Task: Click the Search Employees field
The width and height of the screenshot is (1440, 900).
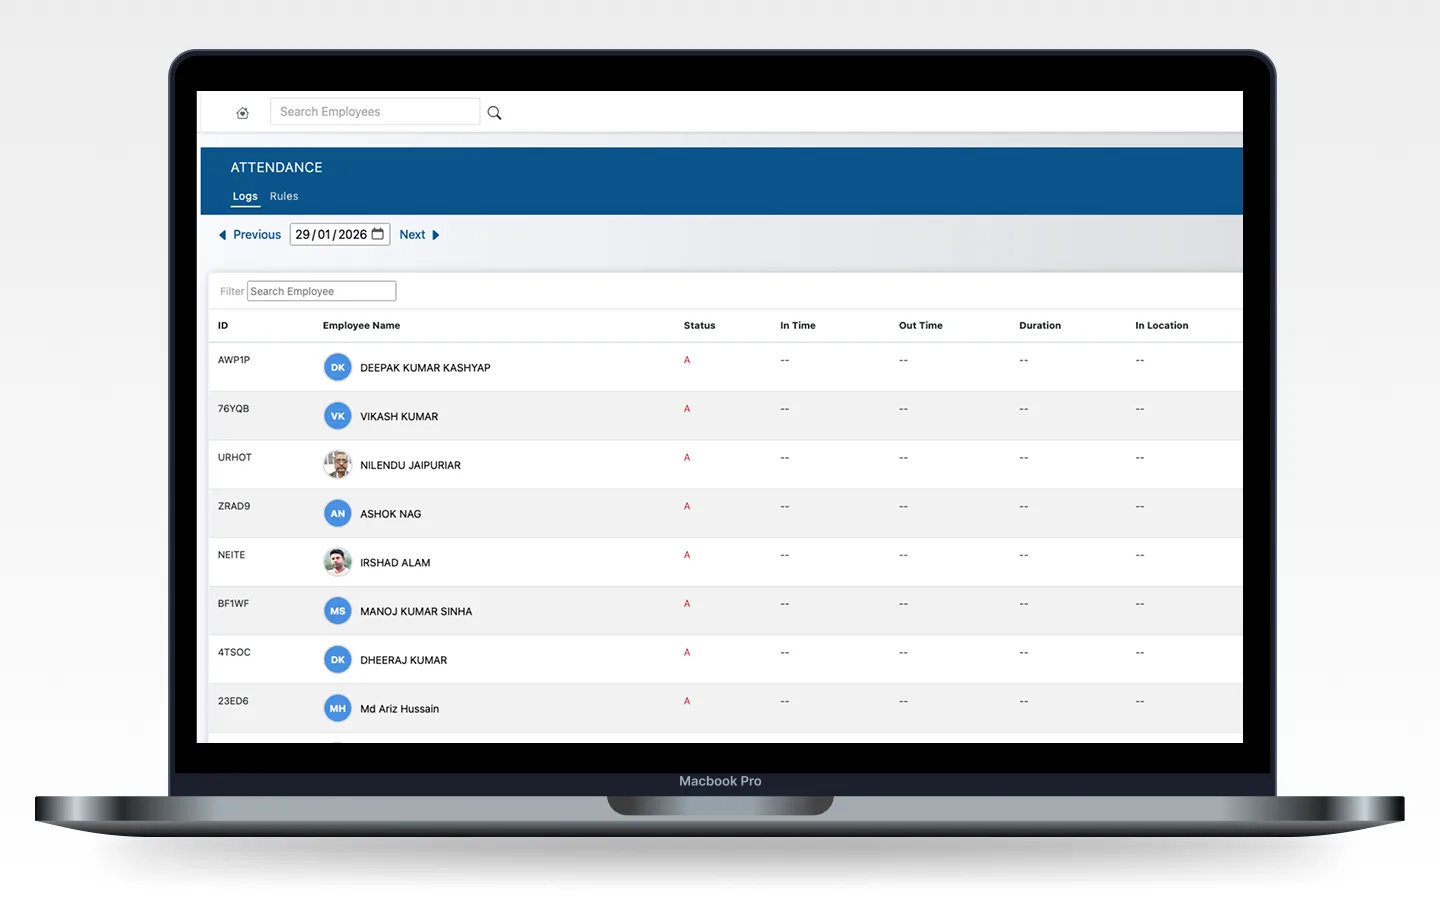Action: 374,111
